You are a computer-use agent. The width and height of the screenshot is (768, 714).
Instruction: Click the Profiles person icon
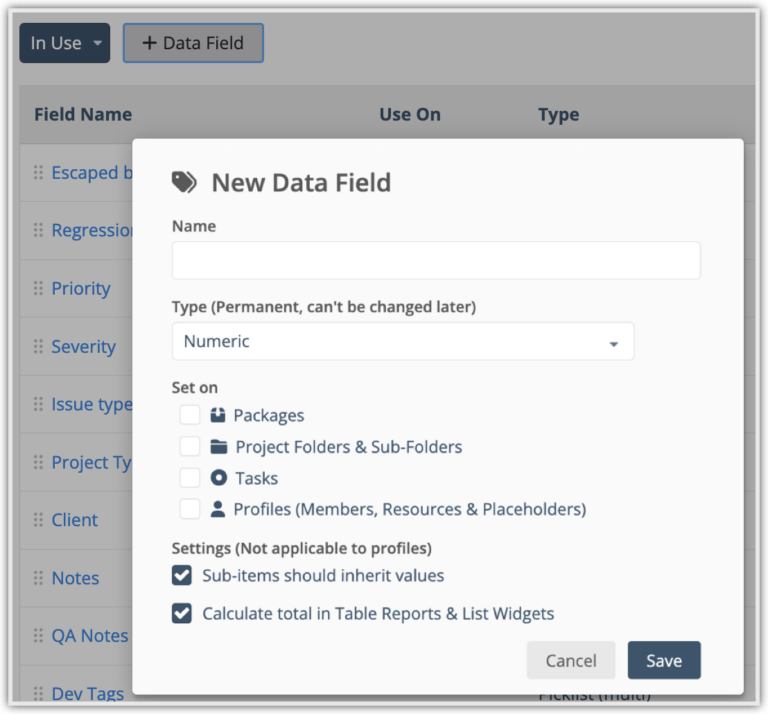coord(218,509)
